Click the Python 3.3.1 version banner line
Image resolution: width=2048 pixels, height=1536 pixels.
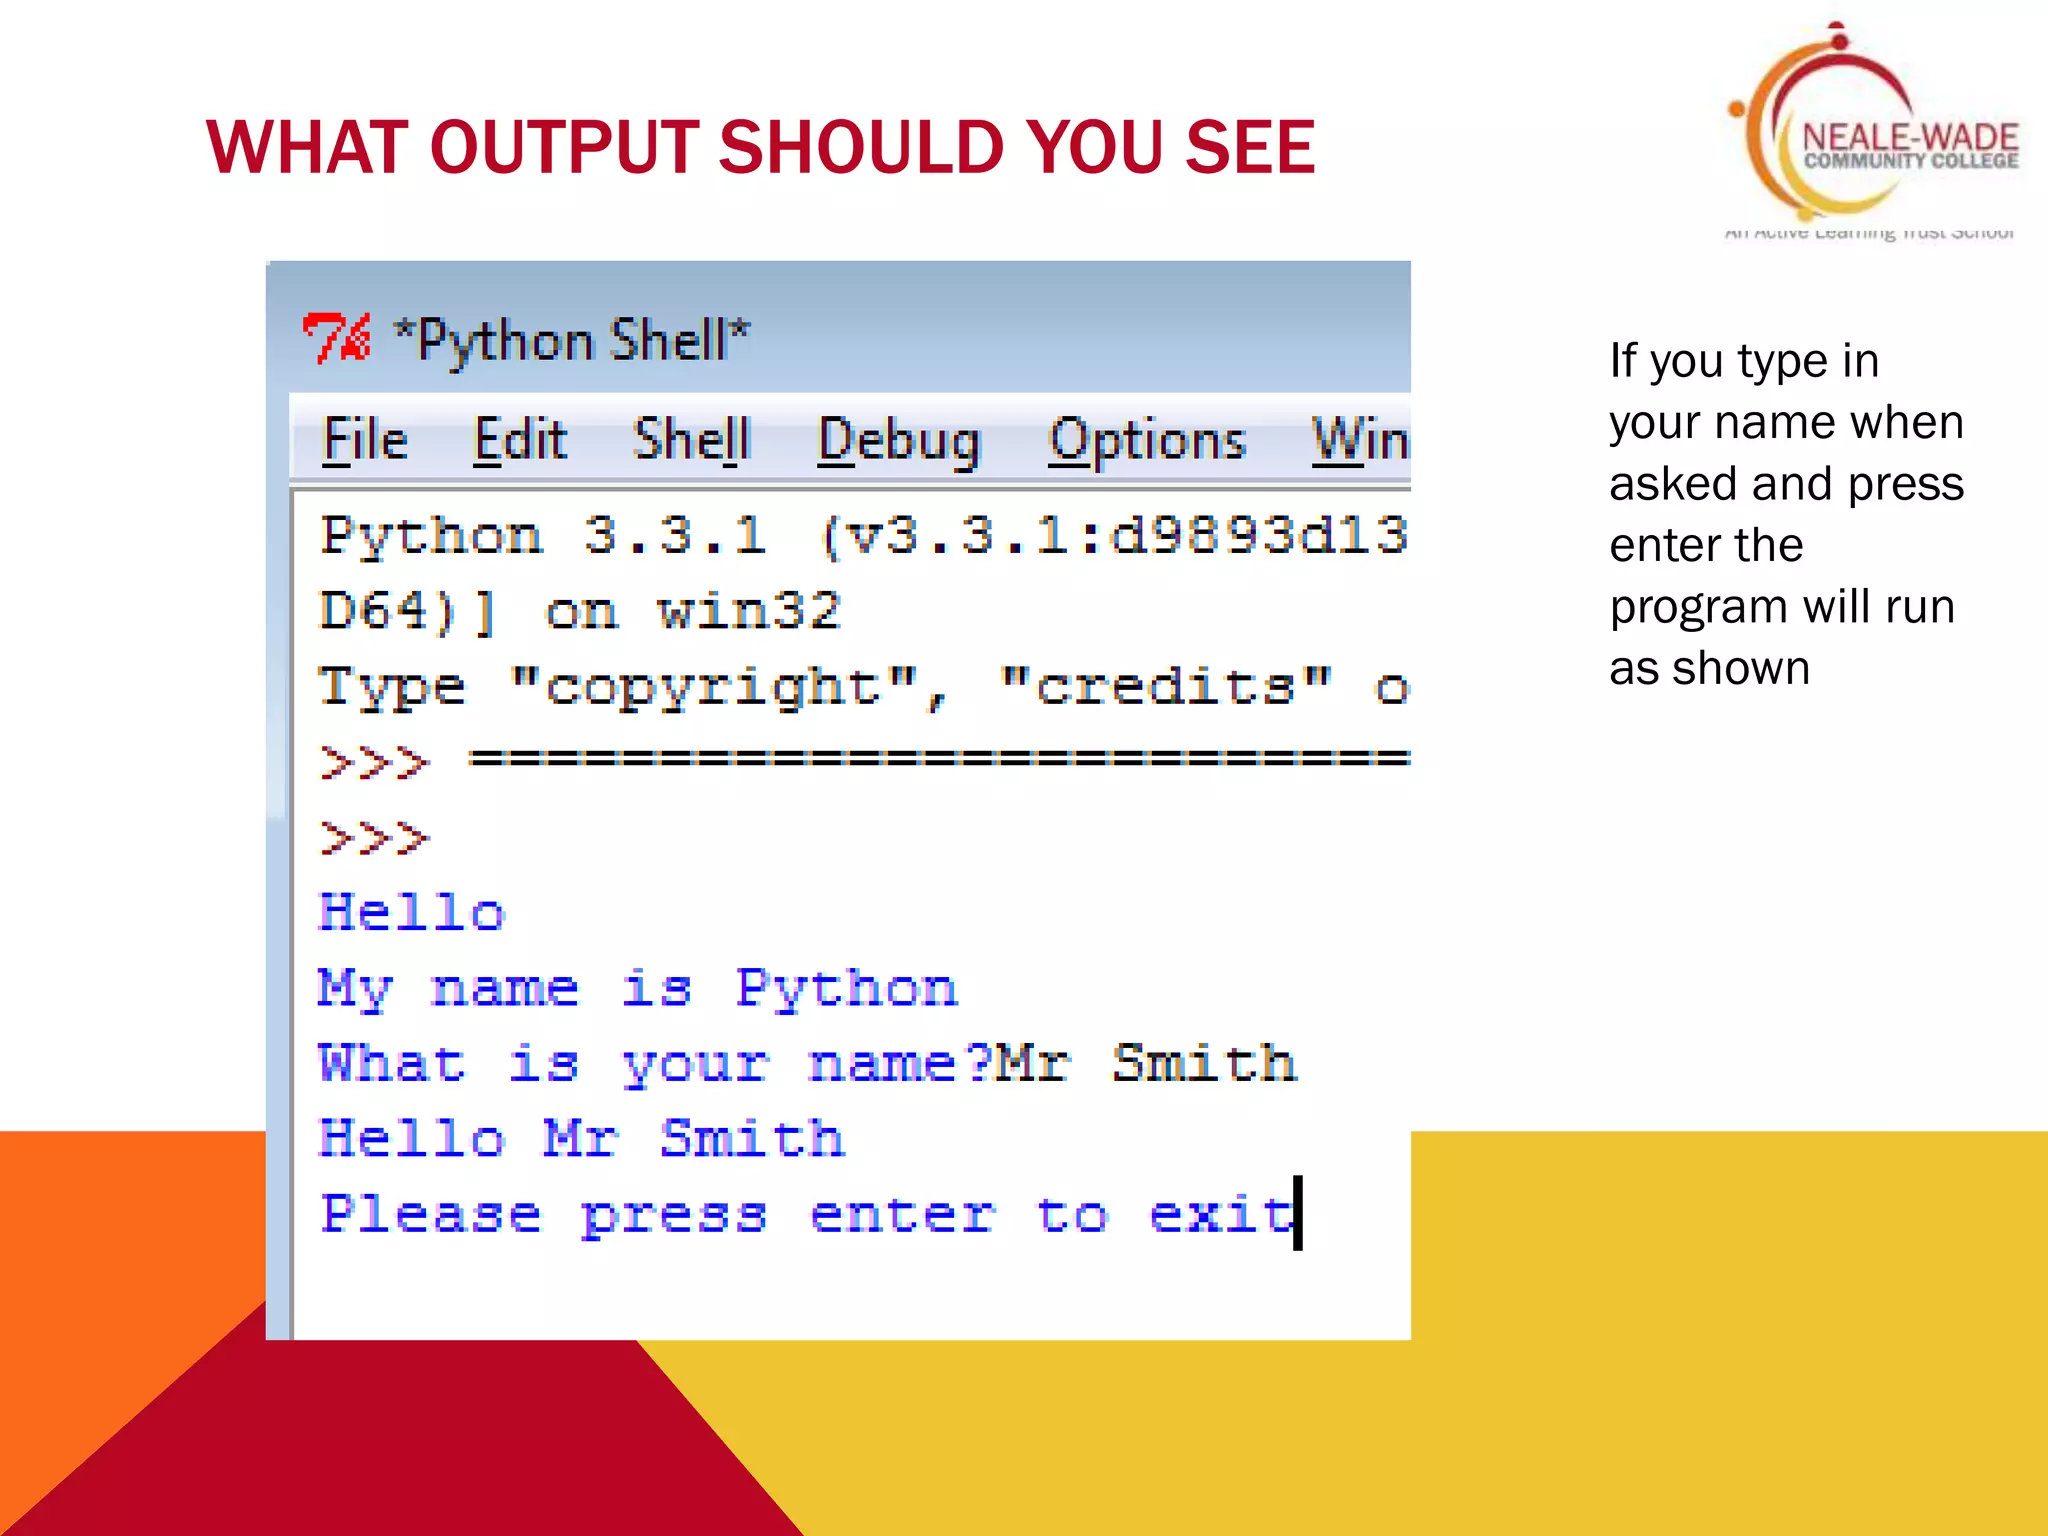862,536
